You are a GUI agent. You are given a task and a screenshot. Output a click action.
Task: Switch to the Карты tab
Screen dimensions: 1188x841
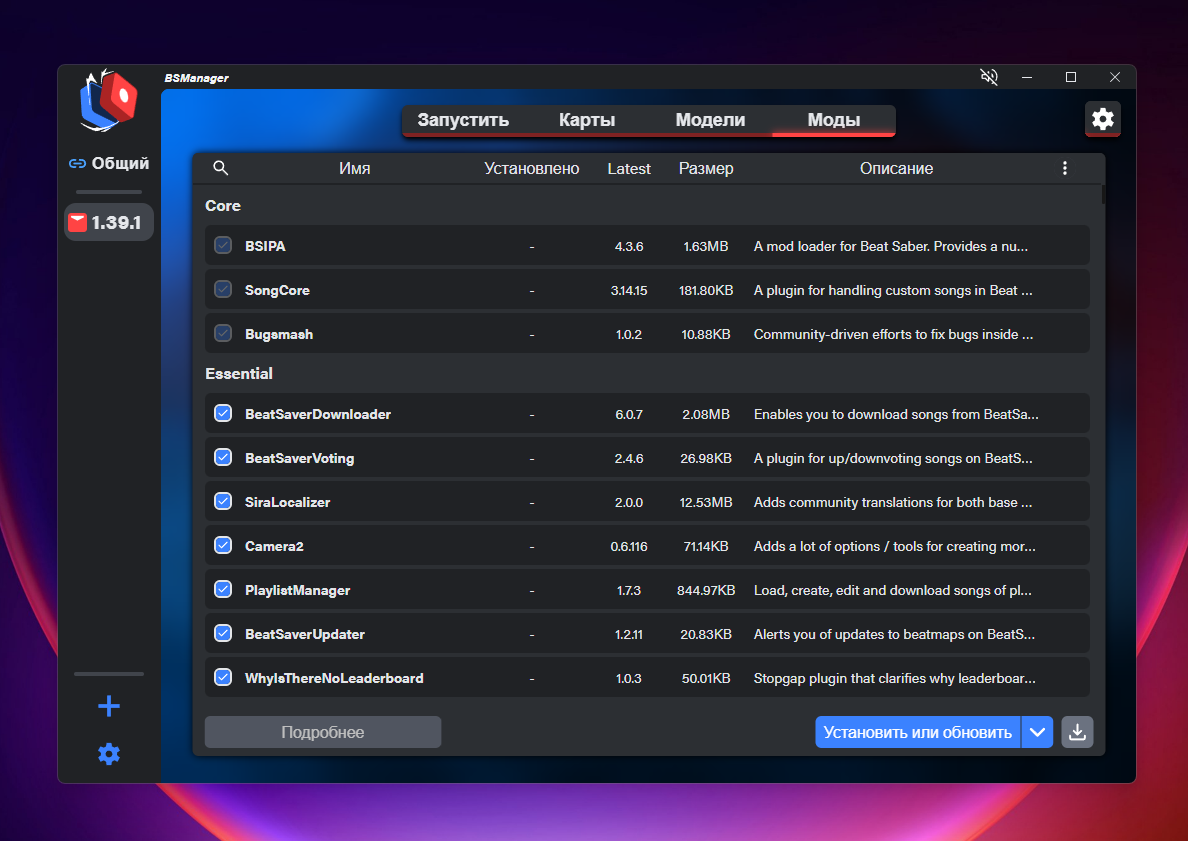click(x=587, y=120)
